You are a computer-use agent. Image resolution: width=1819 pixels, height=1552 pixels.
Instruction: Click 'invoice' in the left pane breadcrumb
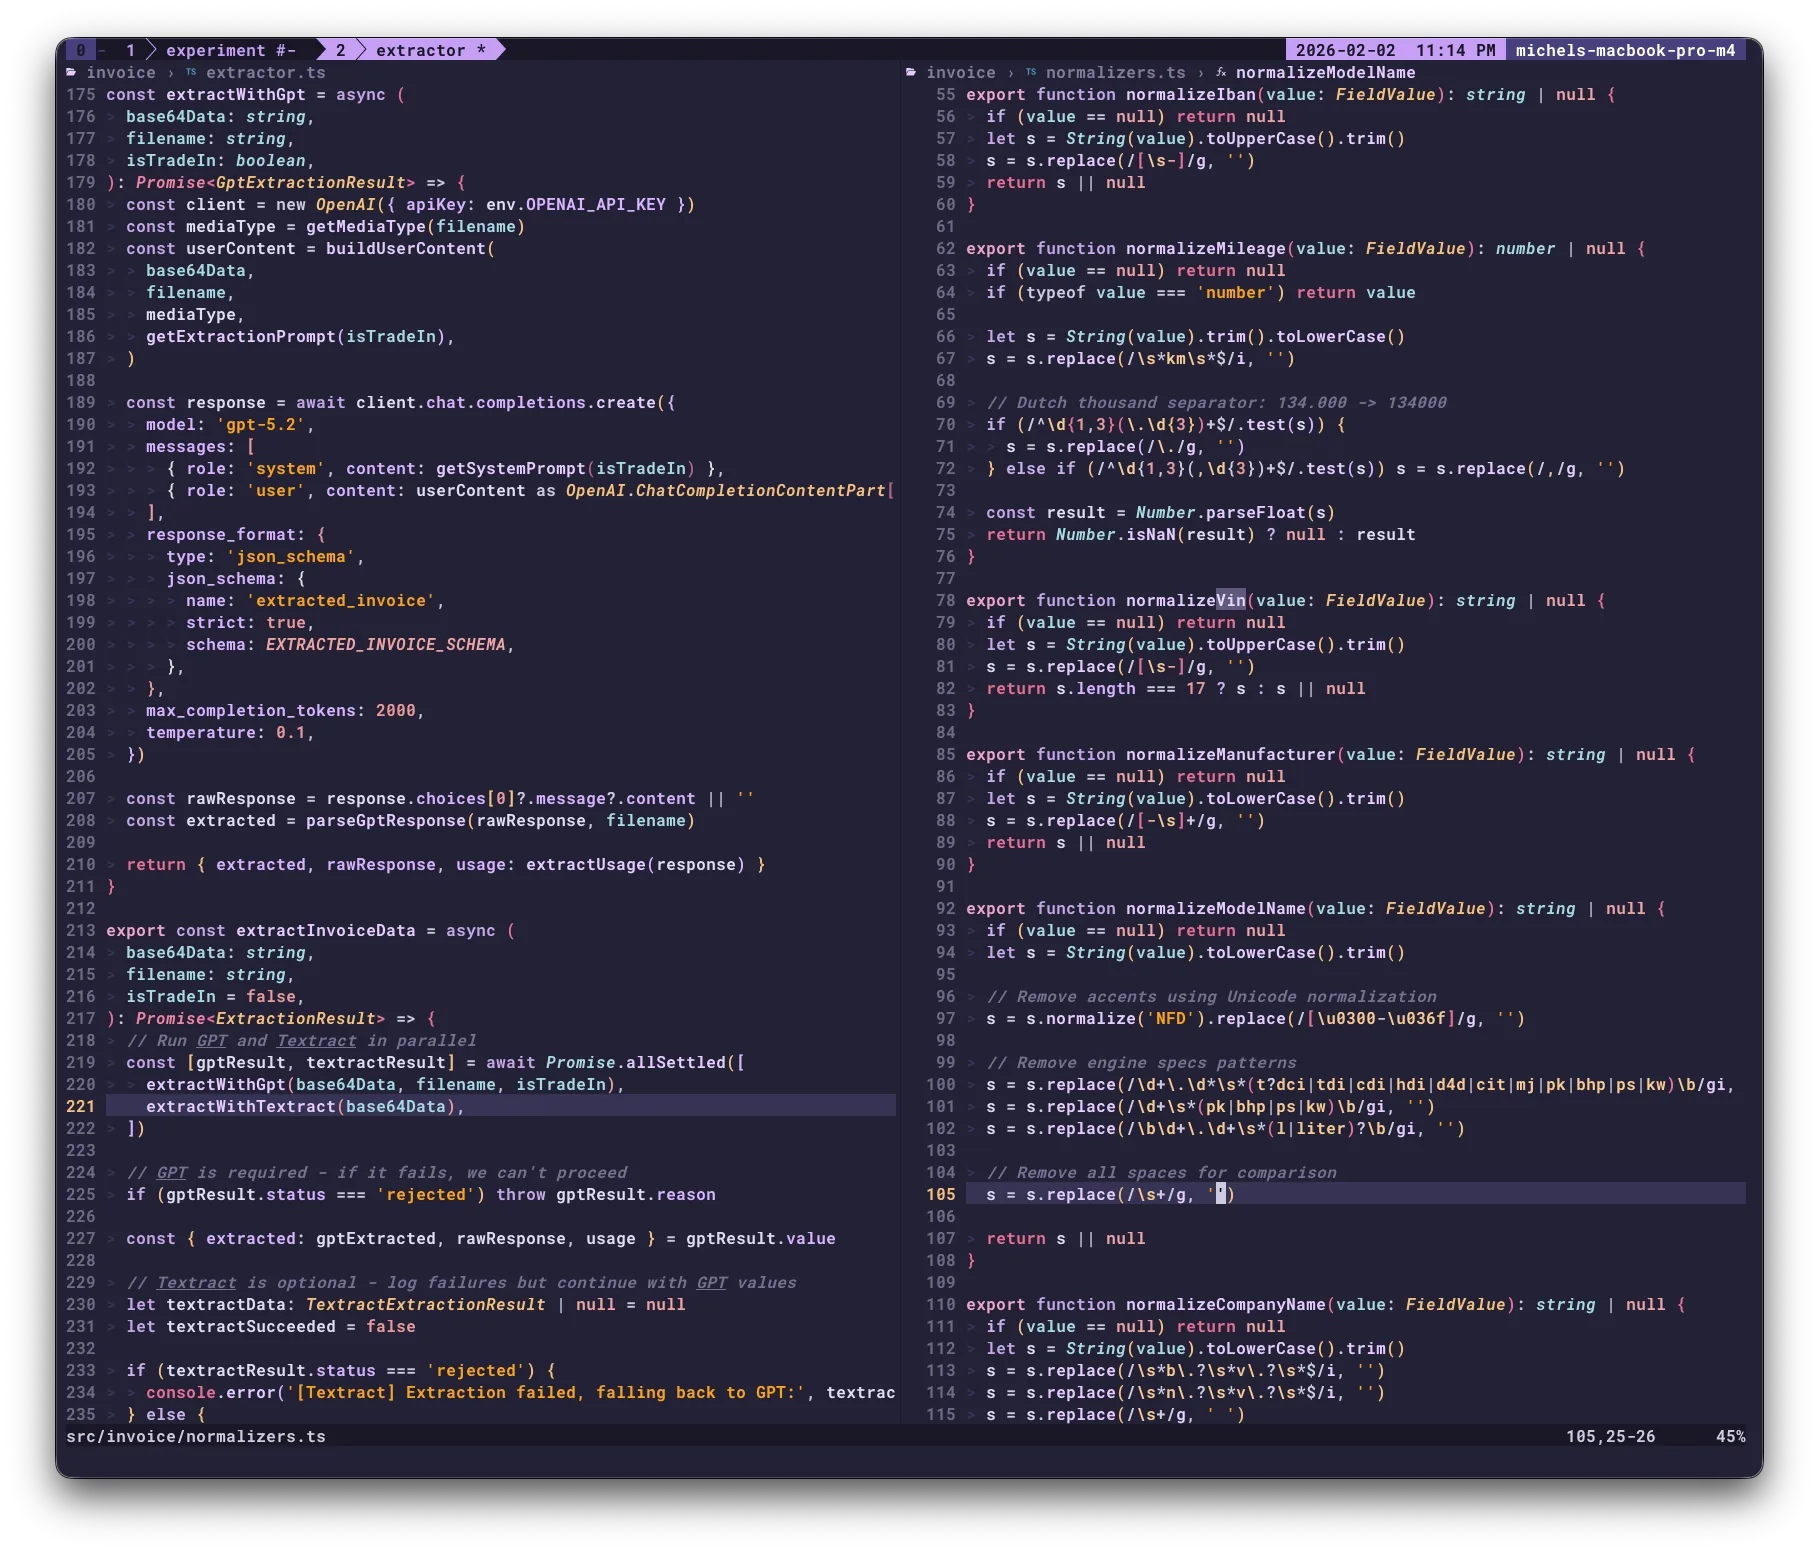tap(121, 72)
